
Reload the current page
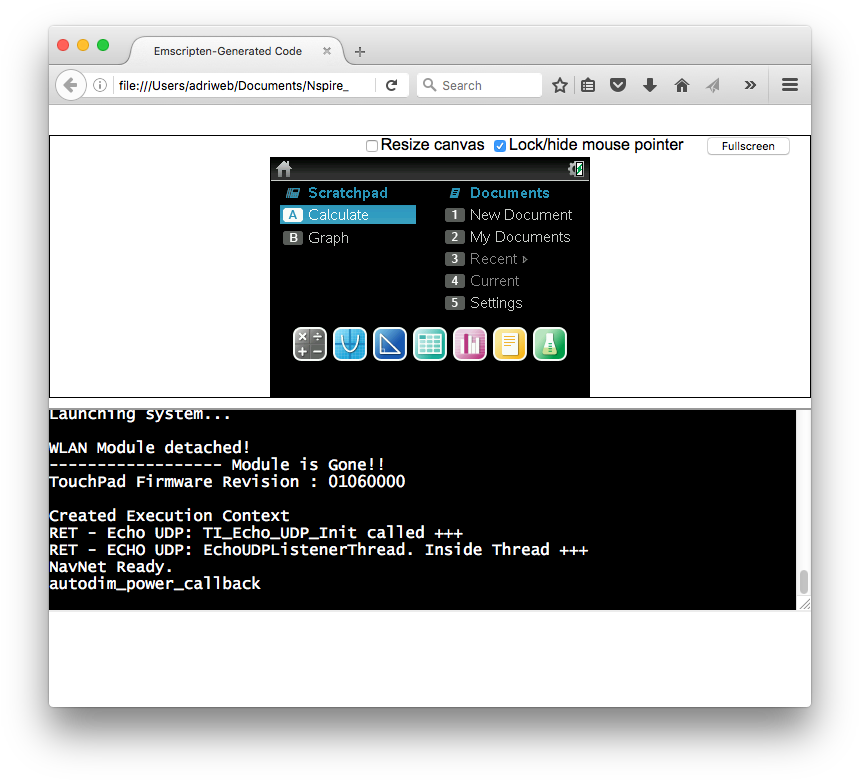point(391,85)
